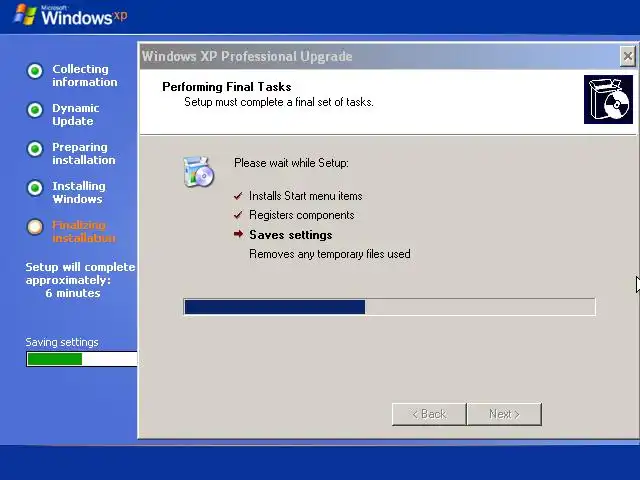The width and height of the screenshot is (640, 480).
Task: Click the Next button
Action: pyautogui.click(x=504, y=414)
